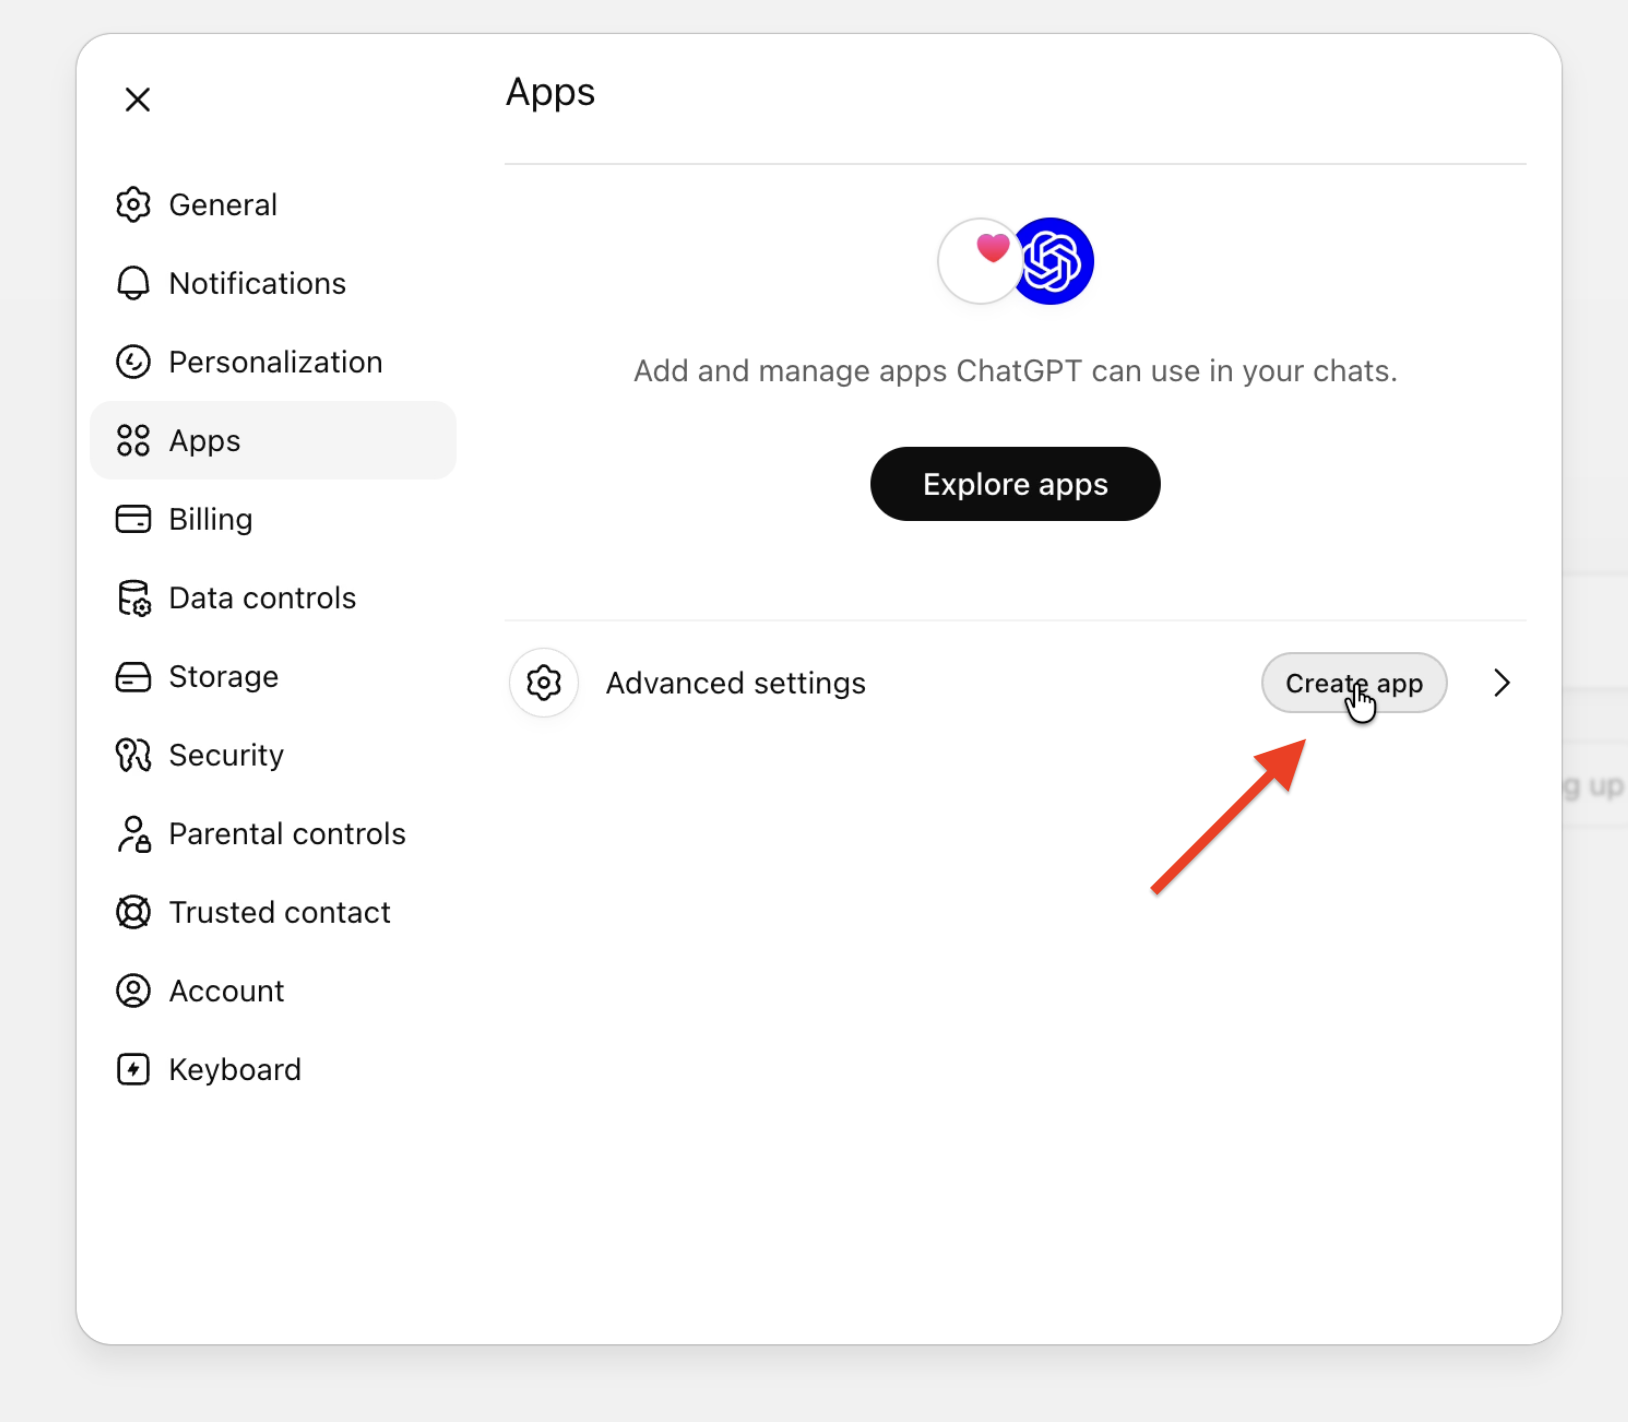
Task: Click the 'Add and manage apps' description text
Action: click(x=1015, y=371)
